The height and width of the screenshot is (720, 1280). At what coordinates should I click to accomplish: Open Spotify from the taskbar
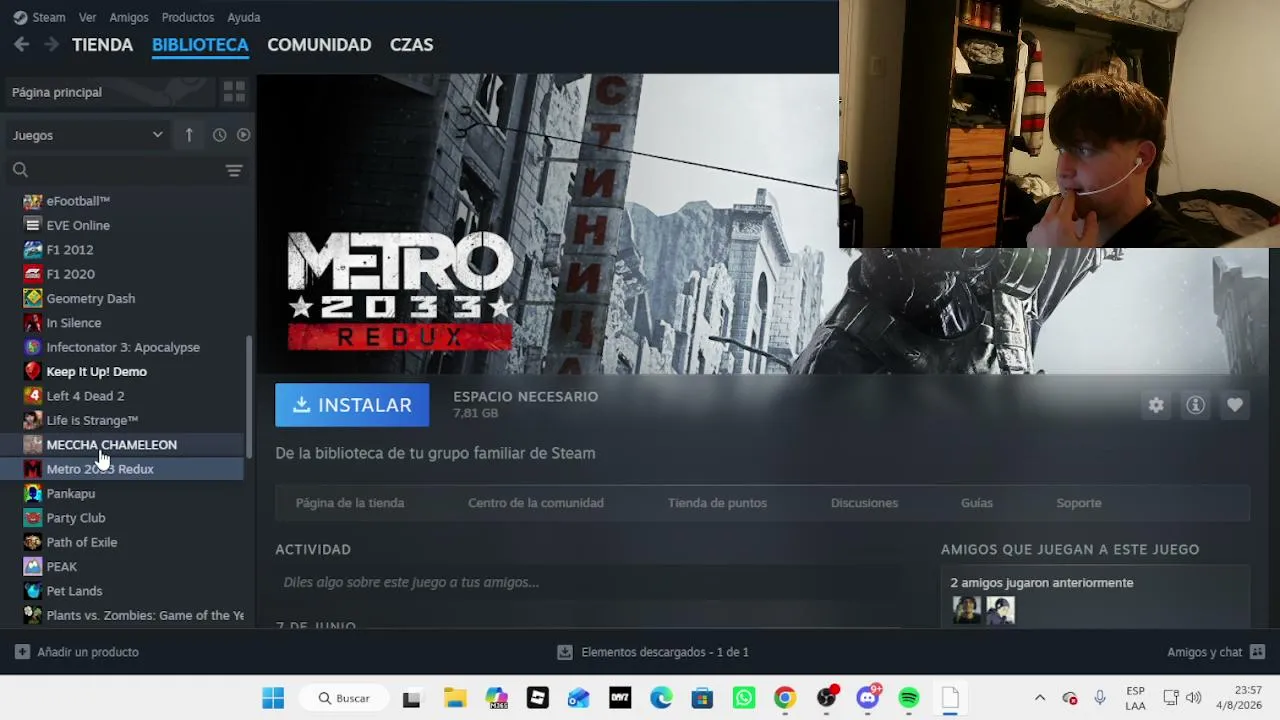908,698
